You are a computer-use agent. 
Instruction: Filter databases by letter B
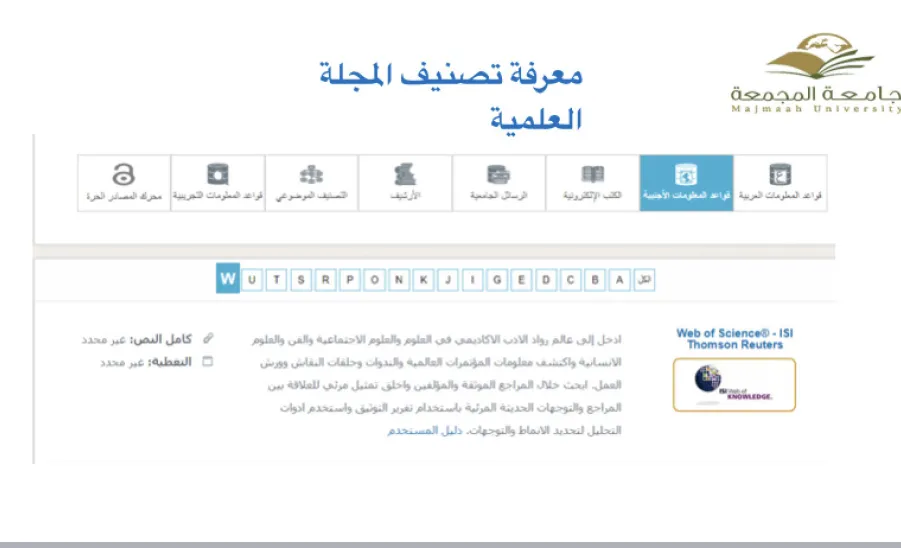(595, 280)
